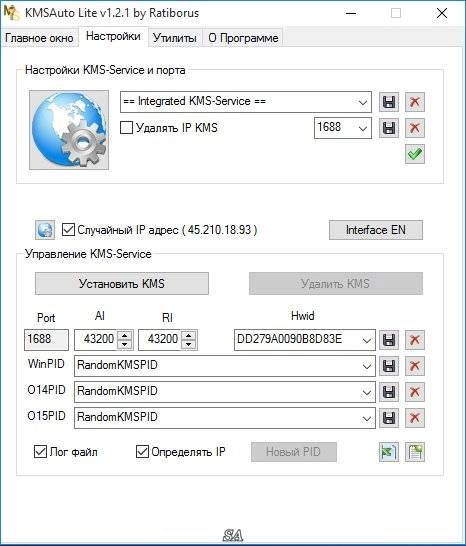Uncheck Случайный IP адрес checkbox

click(x=68, y=229)
